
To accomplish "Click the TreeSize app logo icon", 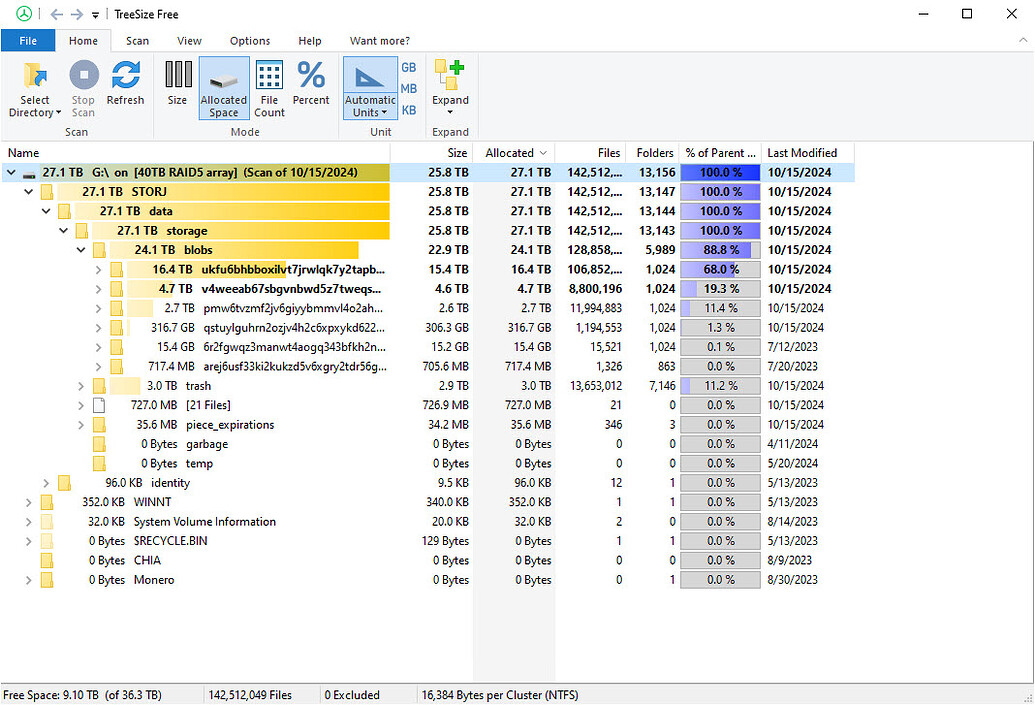I will 24,14.
